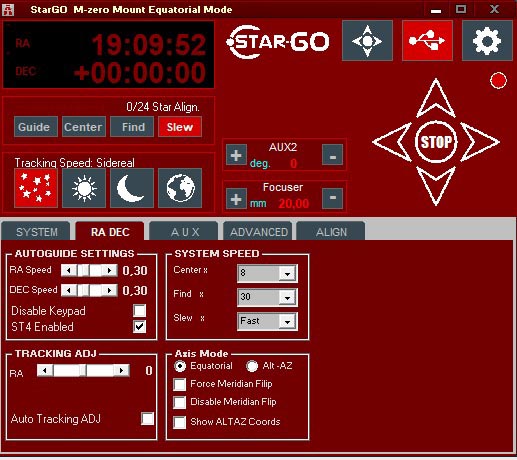
Task: Open settings with the gear icon
Action: [x=487, y=41]
